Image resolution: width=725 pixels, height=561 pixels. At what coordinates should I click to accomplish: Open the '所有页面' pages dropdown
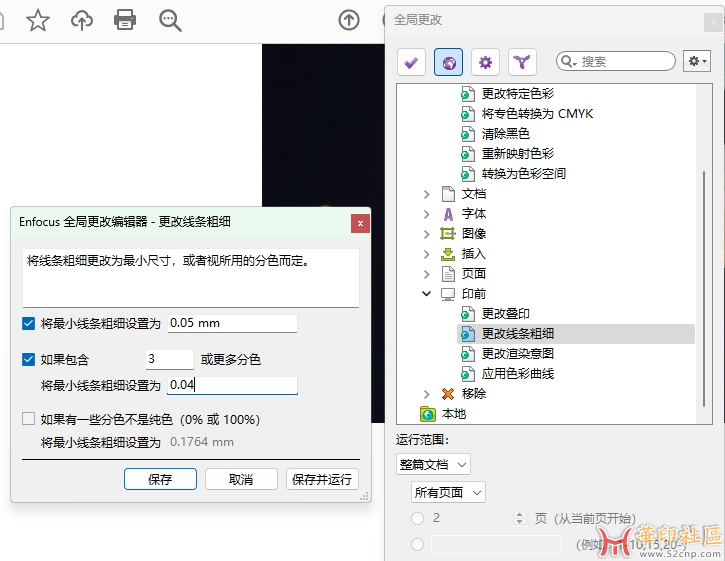[448, 492]
